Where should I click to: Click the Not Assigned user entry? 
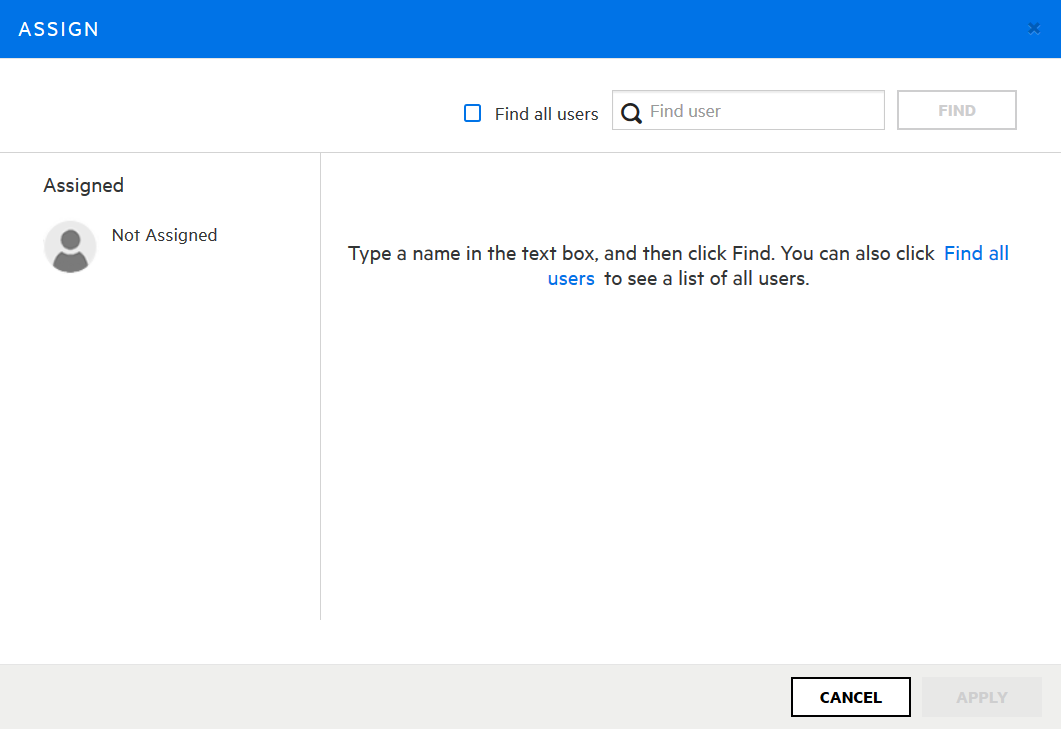tap(164, 236)
